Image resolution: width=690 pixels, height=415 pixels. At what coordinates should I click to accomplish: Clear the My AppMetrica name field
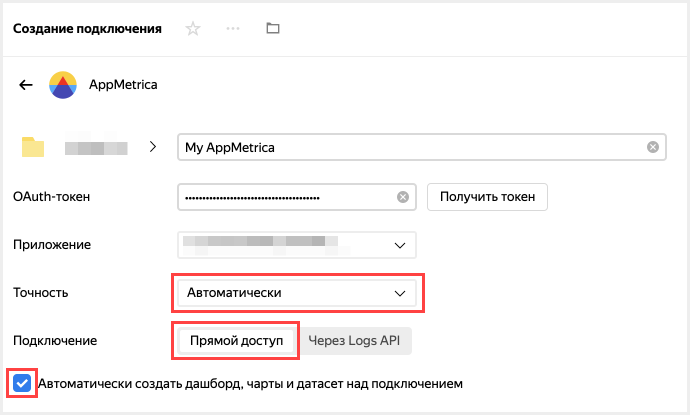coord(652,148)
